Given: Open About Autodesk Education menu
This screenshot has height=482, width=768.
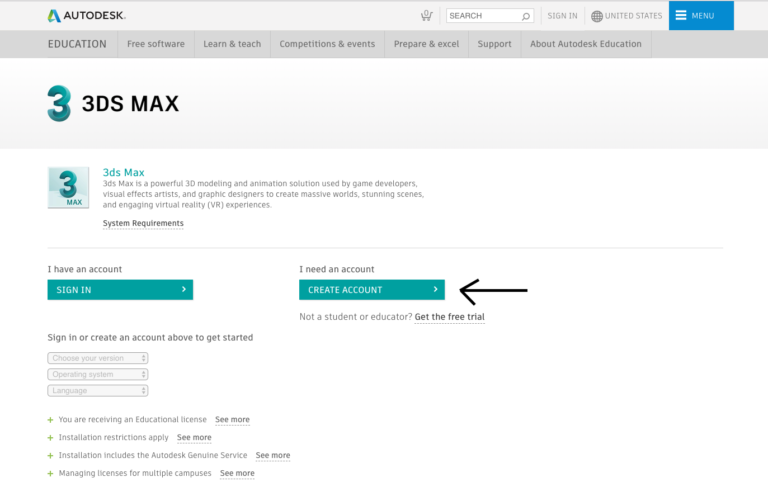Looking at the screenshot, I should [586, 44].
